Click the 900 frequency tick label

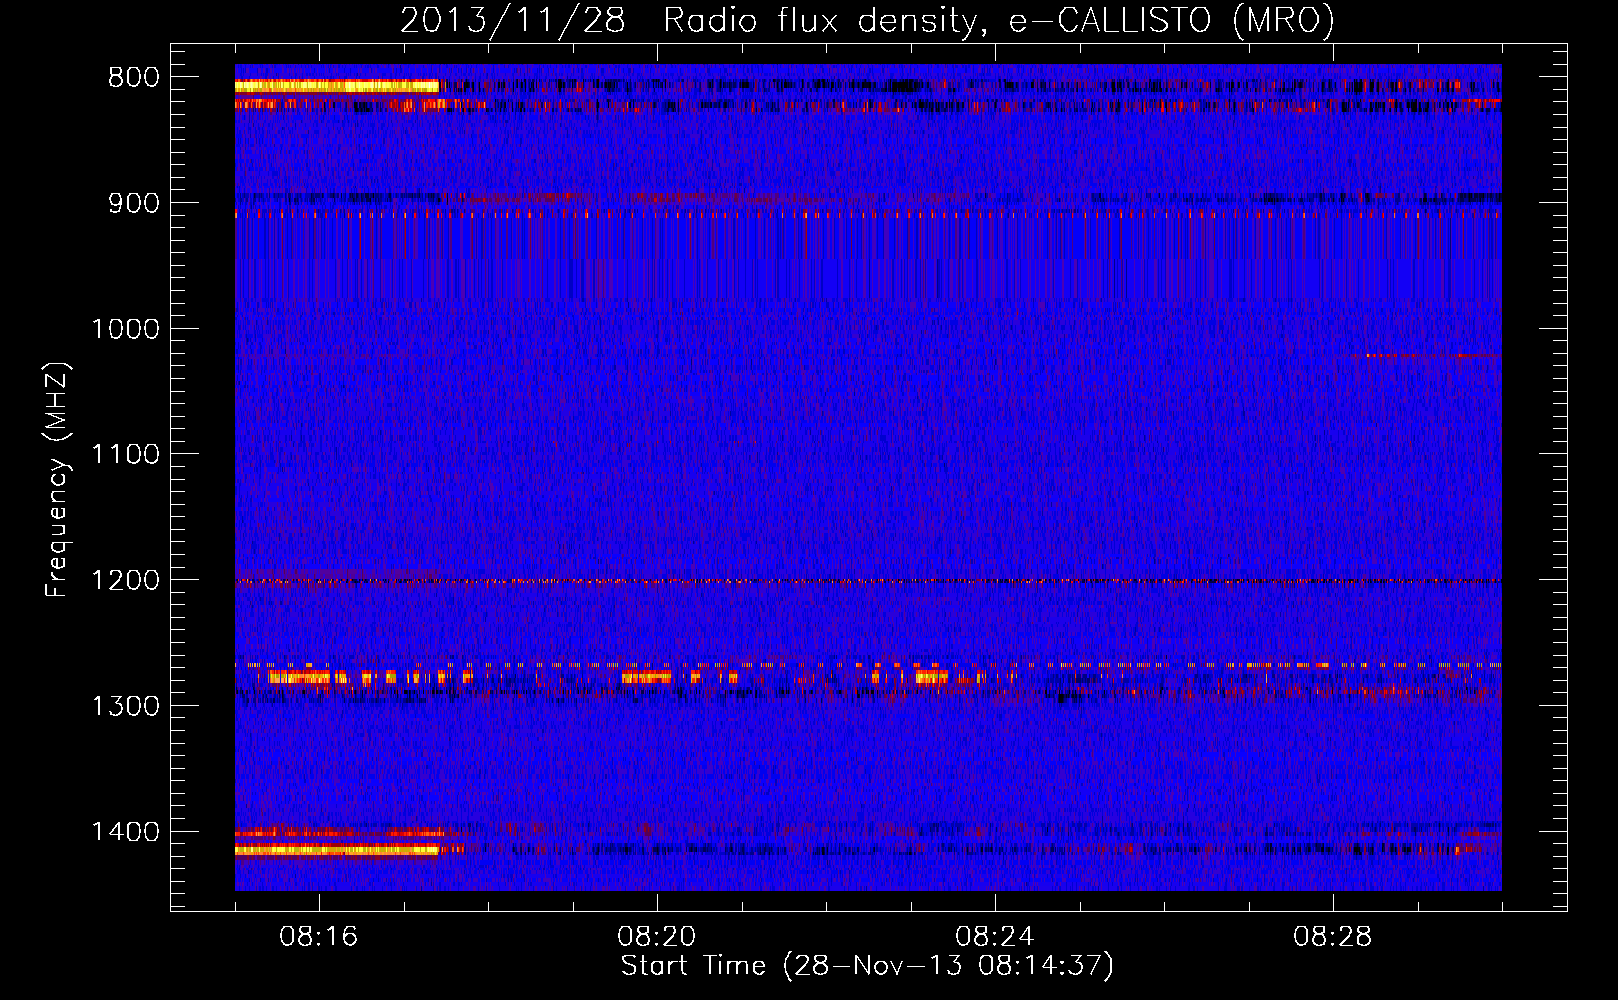[x=134, y=204]
